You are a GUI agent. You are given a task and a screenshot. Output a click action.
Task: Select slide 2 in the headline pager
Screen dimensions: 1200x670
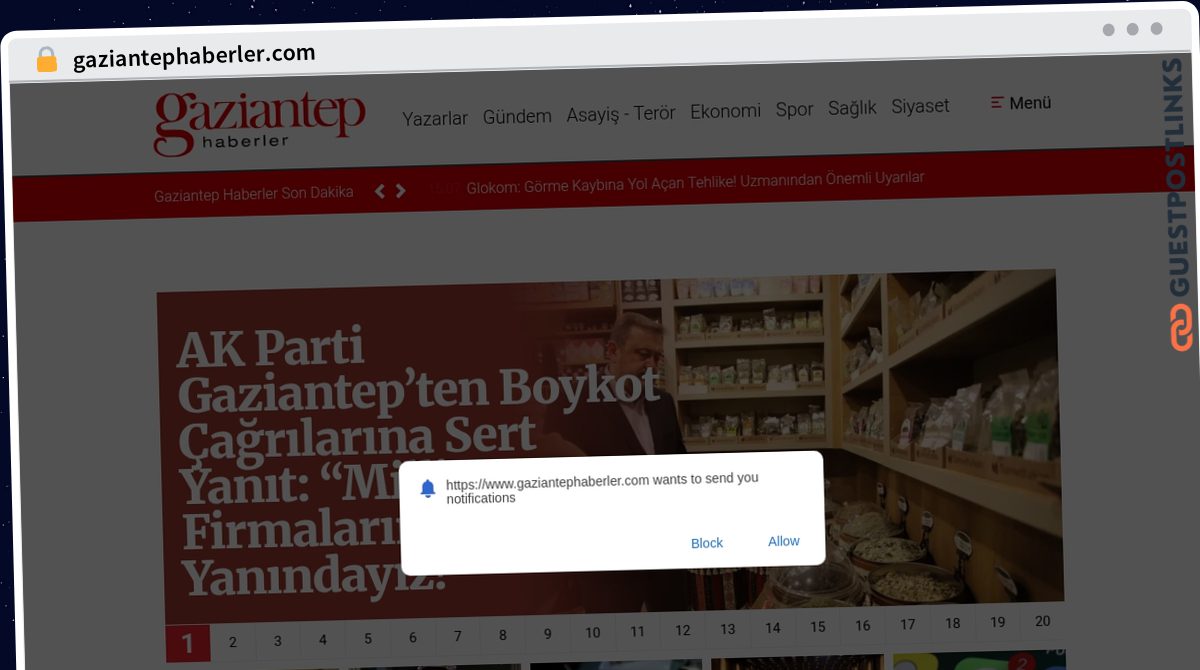point(233,642)
